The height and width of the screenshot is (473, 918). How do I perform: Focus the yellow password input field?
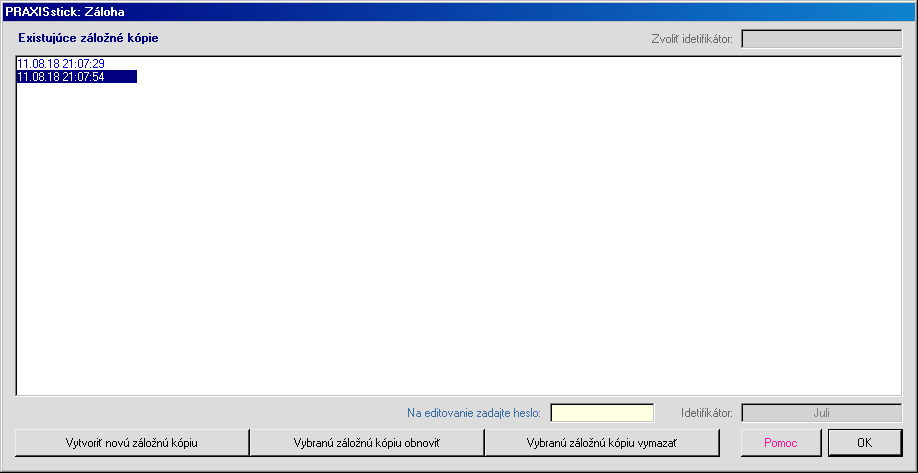602,413
